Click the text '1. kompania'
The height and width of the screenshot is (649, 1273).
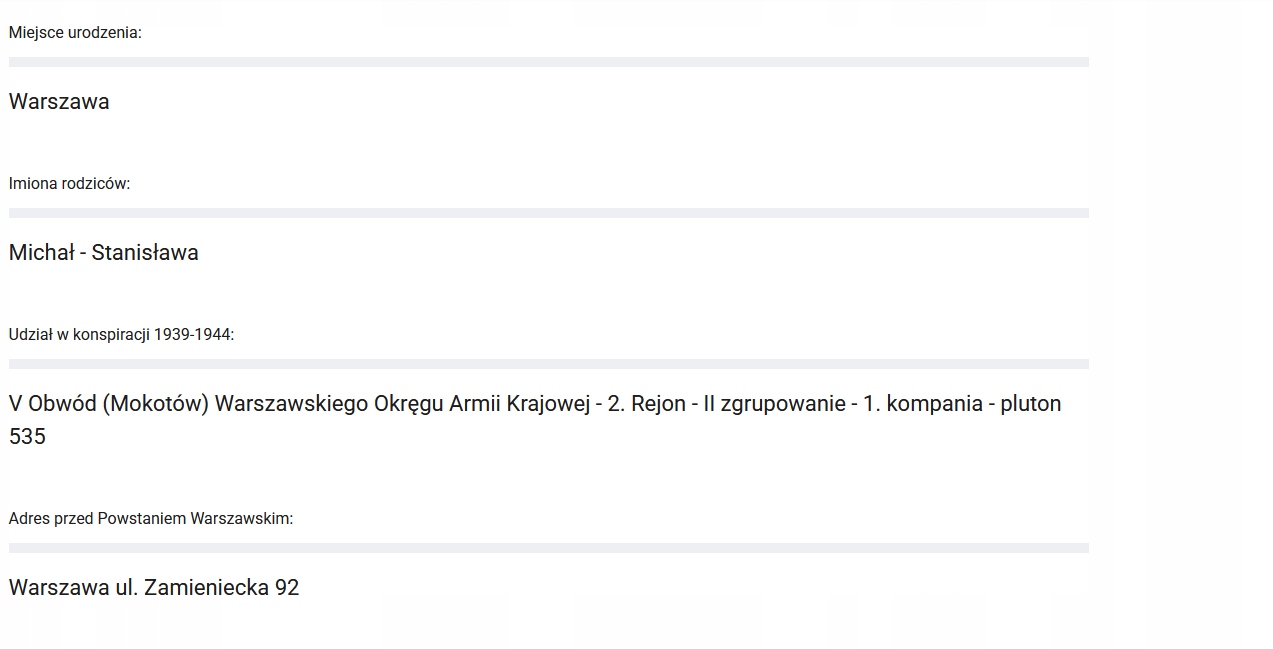[x=923, y=404]
